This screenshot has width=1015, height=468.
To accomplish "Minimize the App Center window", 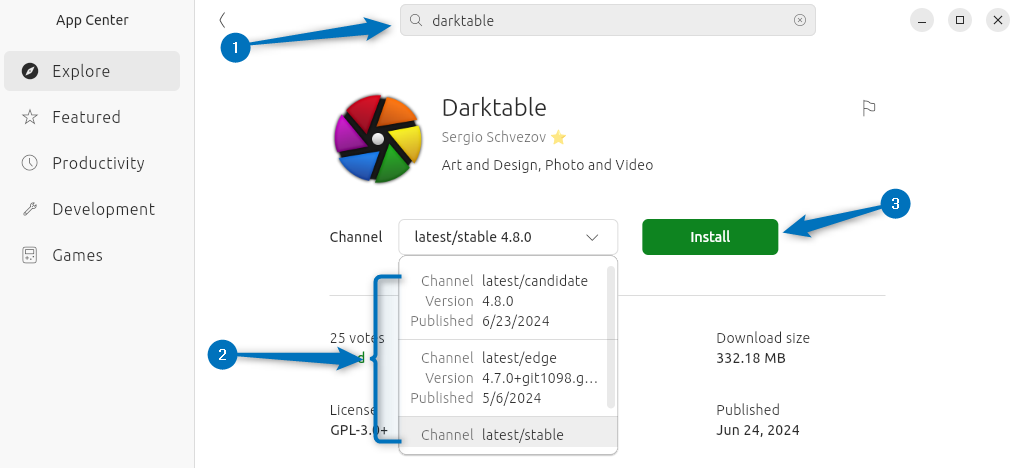I will 922,20.
